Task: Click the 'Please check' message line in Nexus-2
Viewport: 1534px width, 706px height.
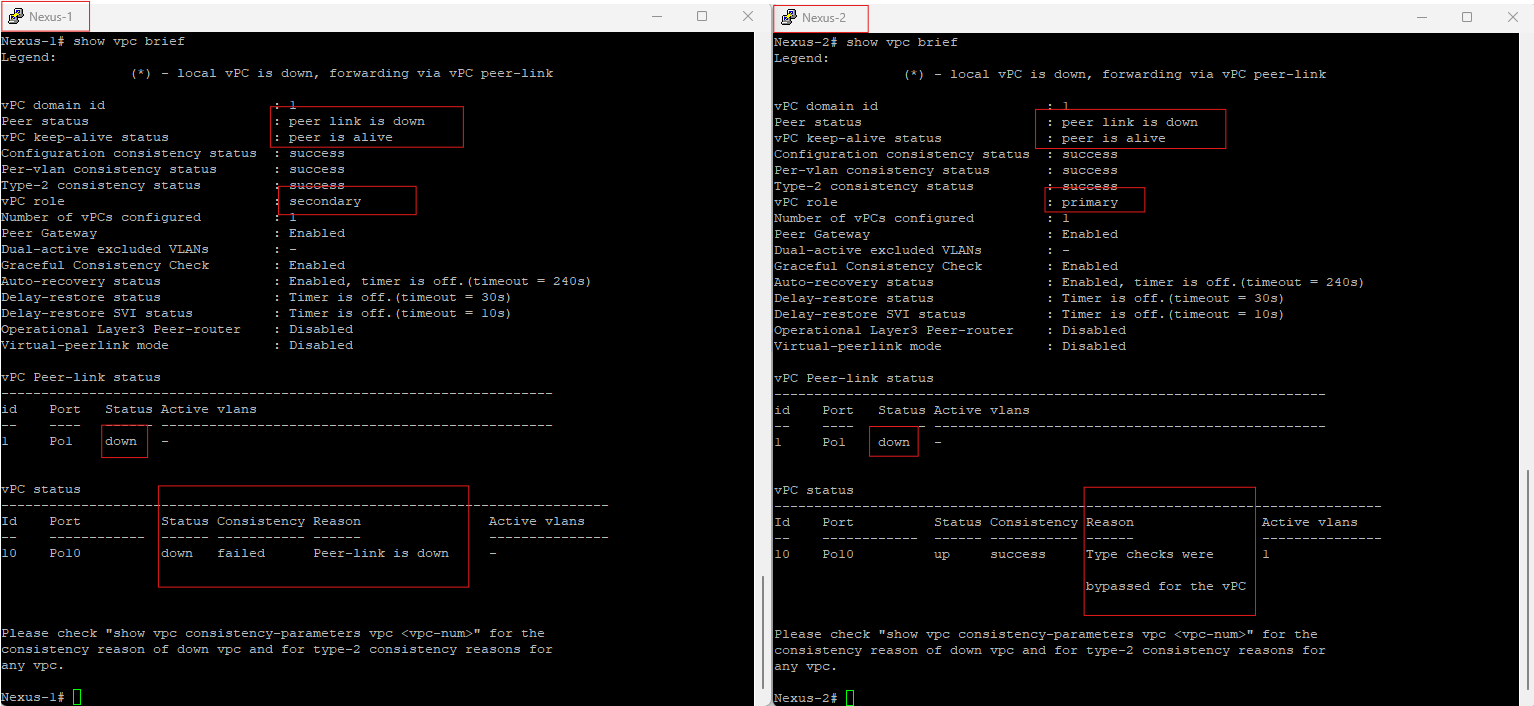Action: (x=1046, y=634)
